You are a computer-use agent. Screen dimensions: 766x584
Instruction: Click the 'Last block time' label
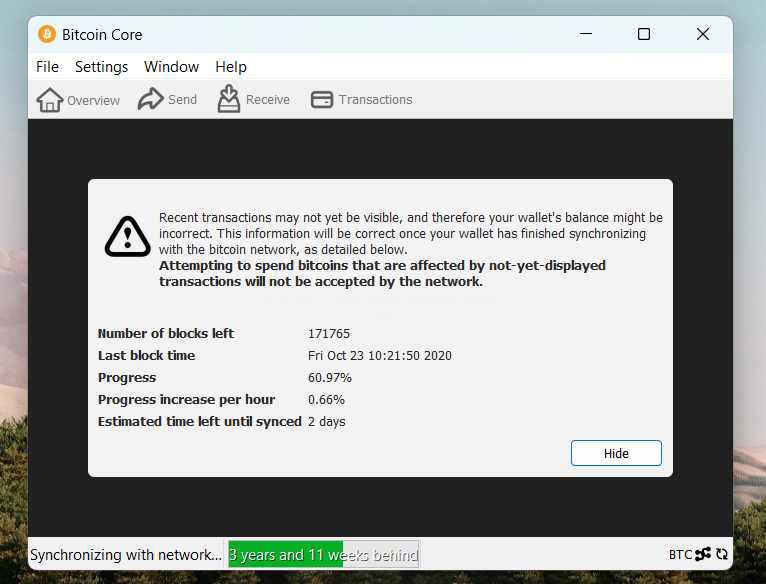point(146,355)
